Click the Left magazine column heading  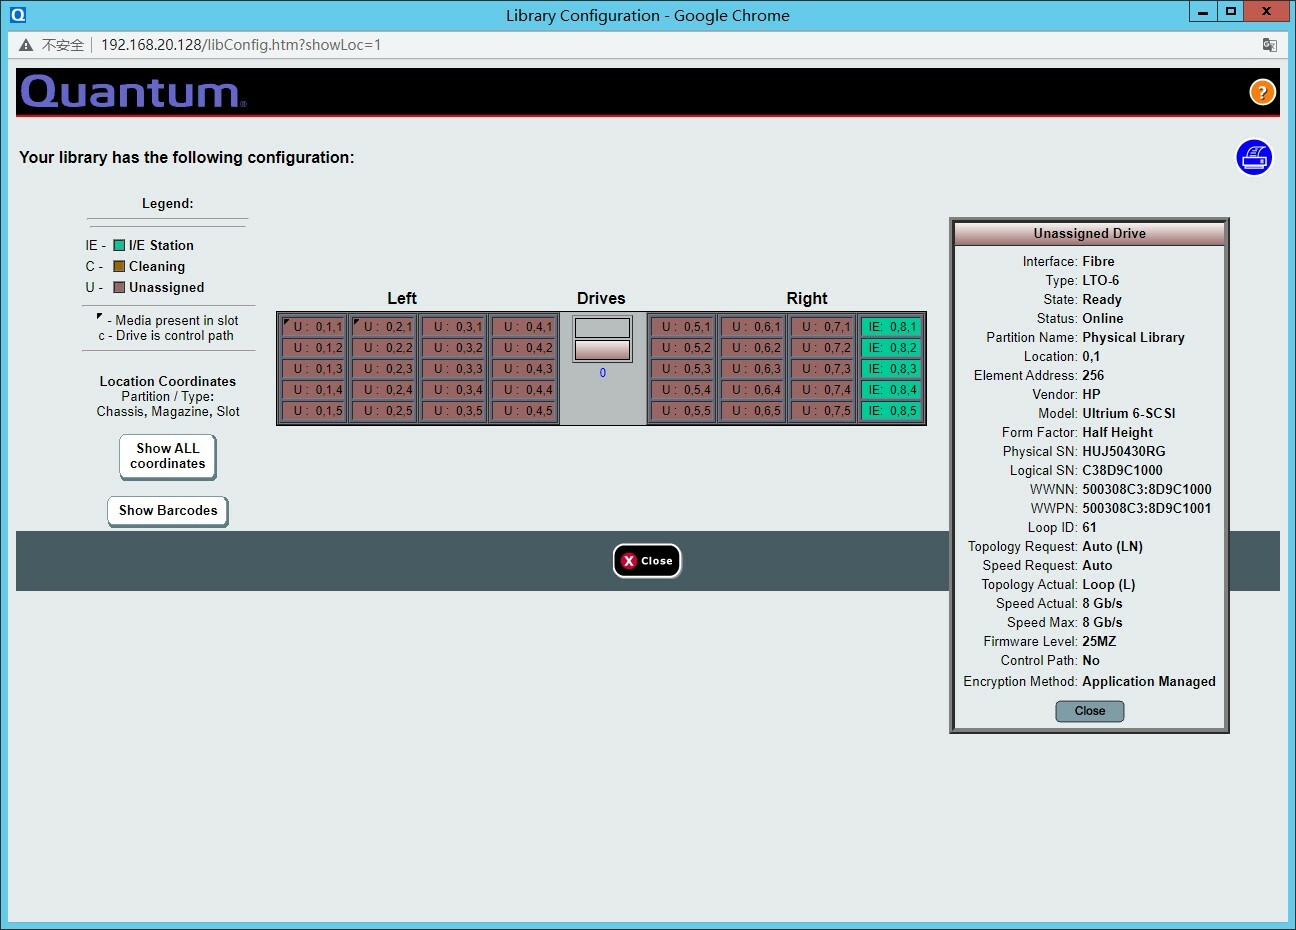[402, 298]
